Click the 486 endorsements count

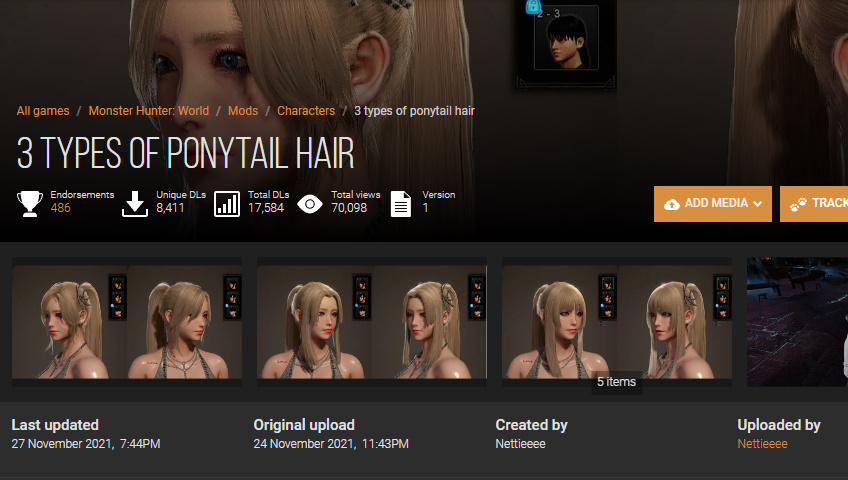click(61, 208)
